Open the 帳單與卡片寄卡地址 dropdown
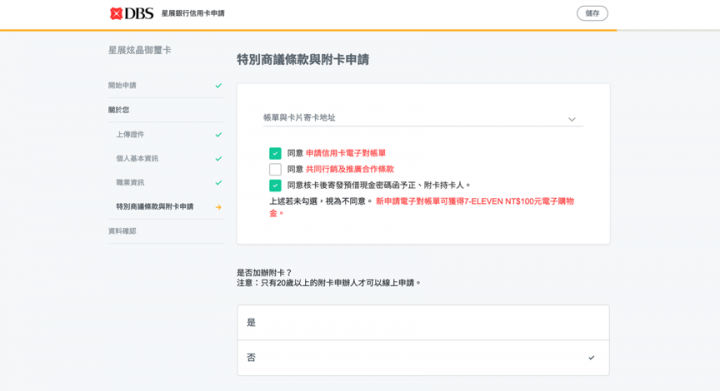The height and width of the screenshot is (391, 720). point(423,117)
